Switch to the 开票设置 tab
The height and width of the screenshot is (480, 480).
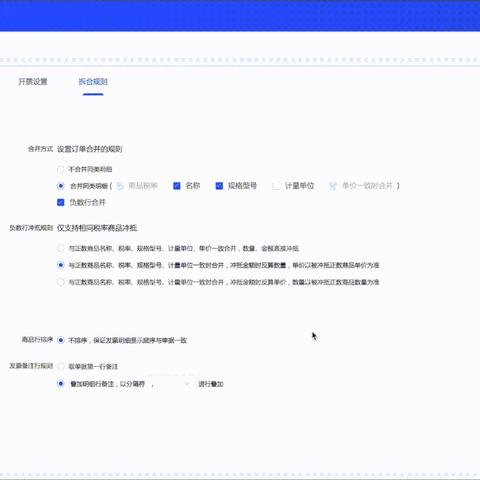33,82
